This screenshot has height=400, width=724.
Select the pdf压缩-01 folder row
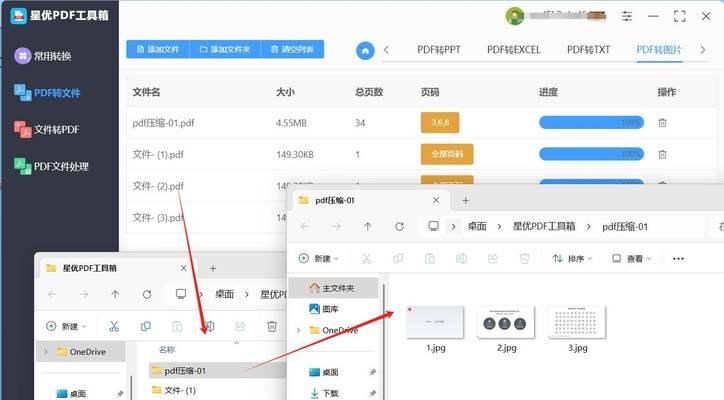point(217,370)
